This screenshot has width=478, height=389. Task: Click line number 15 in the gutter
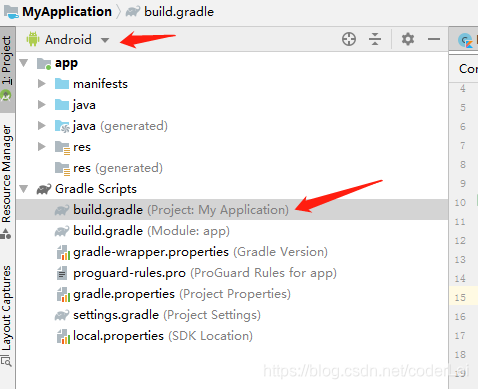pos(460,297)
